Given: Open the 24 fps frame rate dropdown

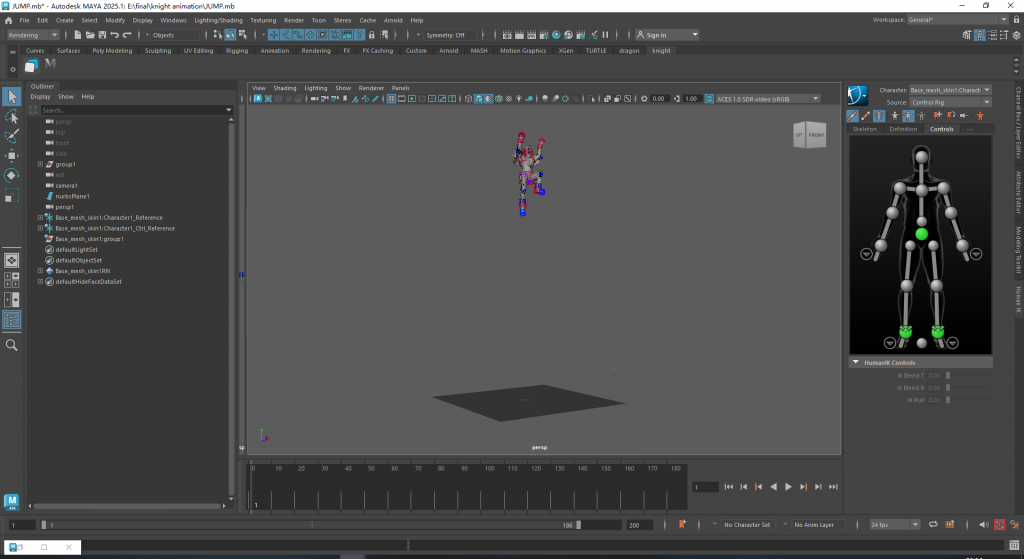Looking at the screenshot, I should [893, 524].
